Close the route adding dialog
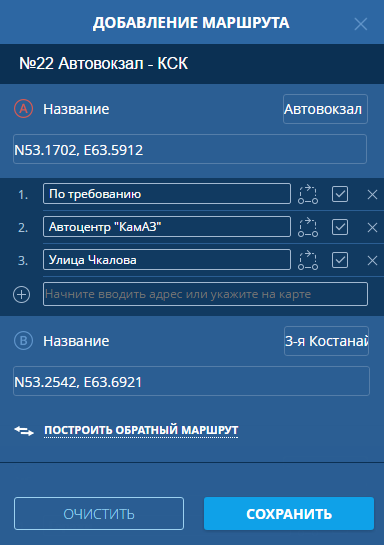The width and height of the screenshot is (384, 545). point(361,24)
